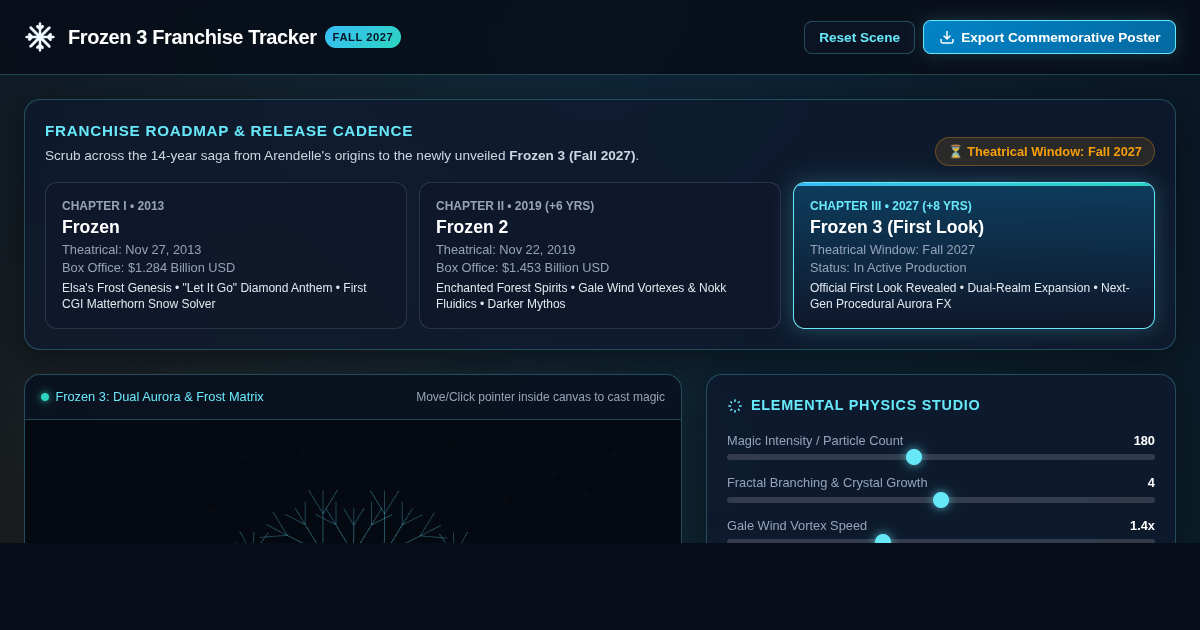This screenshot has height=630, width=1200.
Task: Click 'Magic Intensity / Particle Count' label
Action: coord(815,441)
